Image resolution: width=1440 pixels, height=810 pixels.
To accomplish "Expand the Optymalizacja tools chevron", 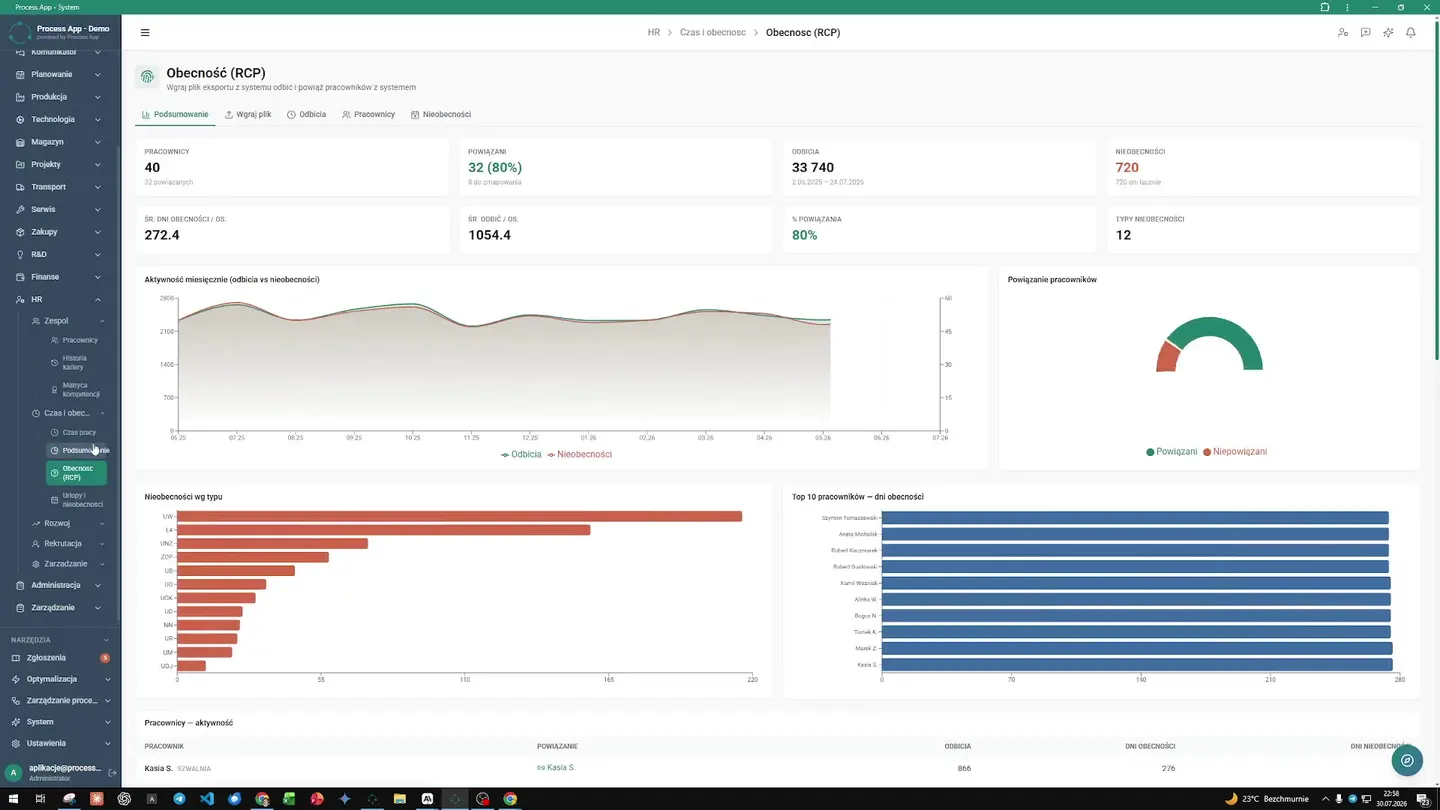I will (107, 679).
